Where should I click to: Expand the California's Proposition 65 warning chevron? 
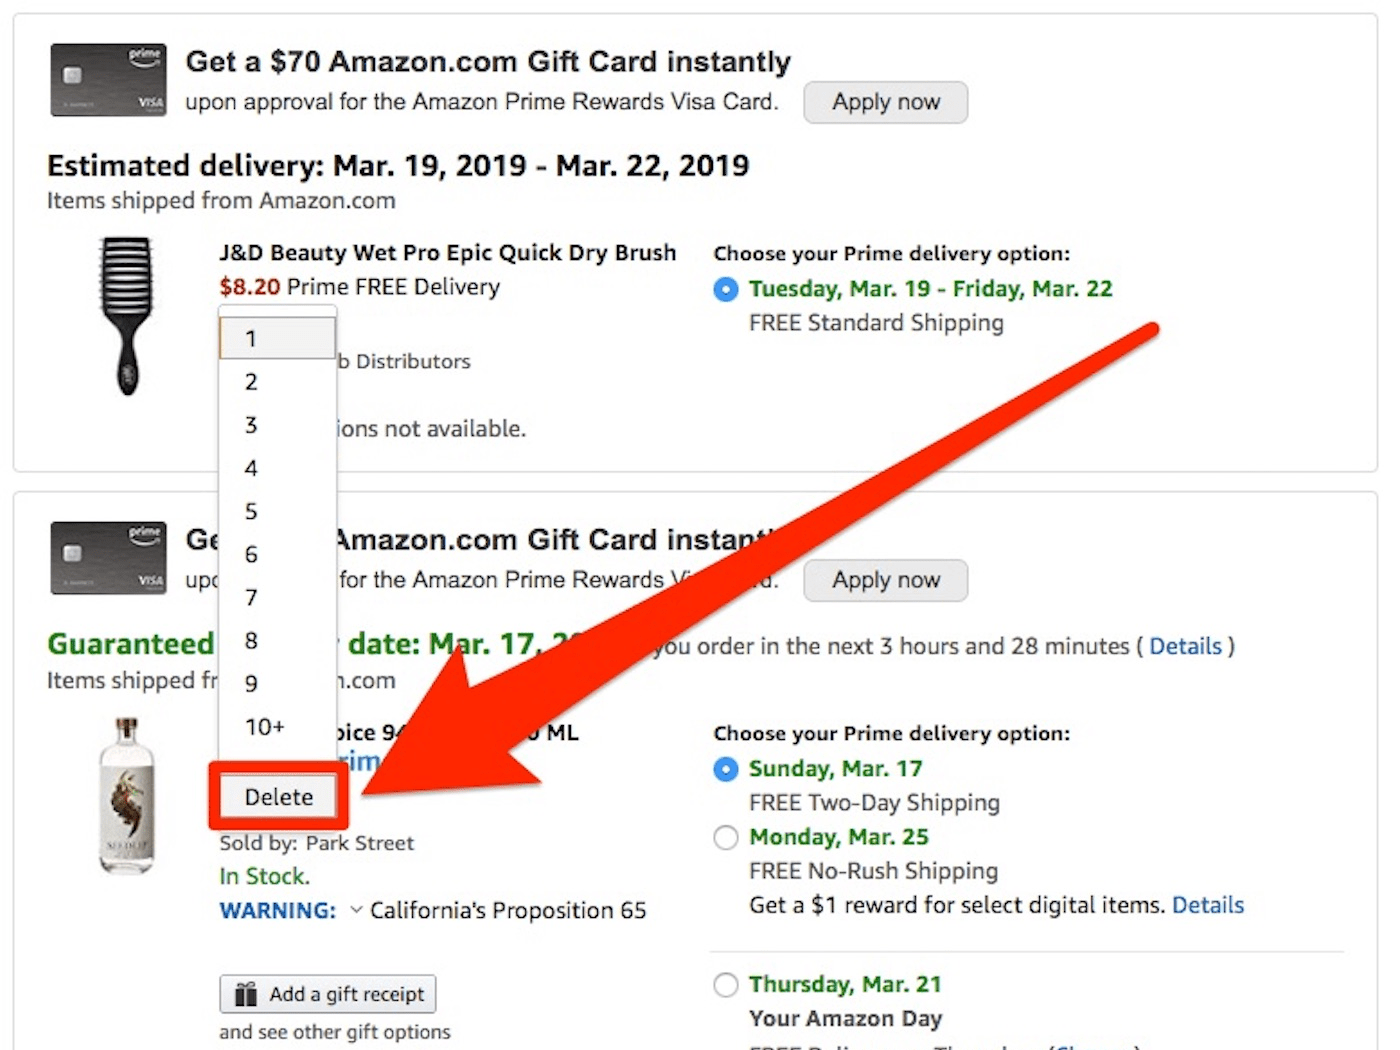point(356,911)
